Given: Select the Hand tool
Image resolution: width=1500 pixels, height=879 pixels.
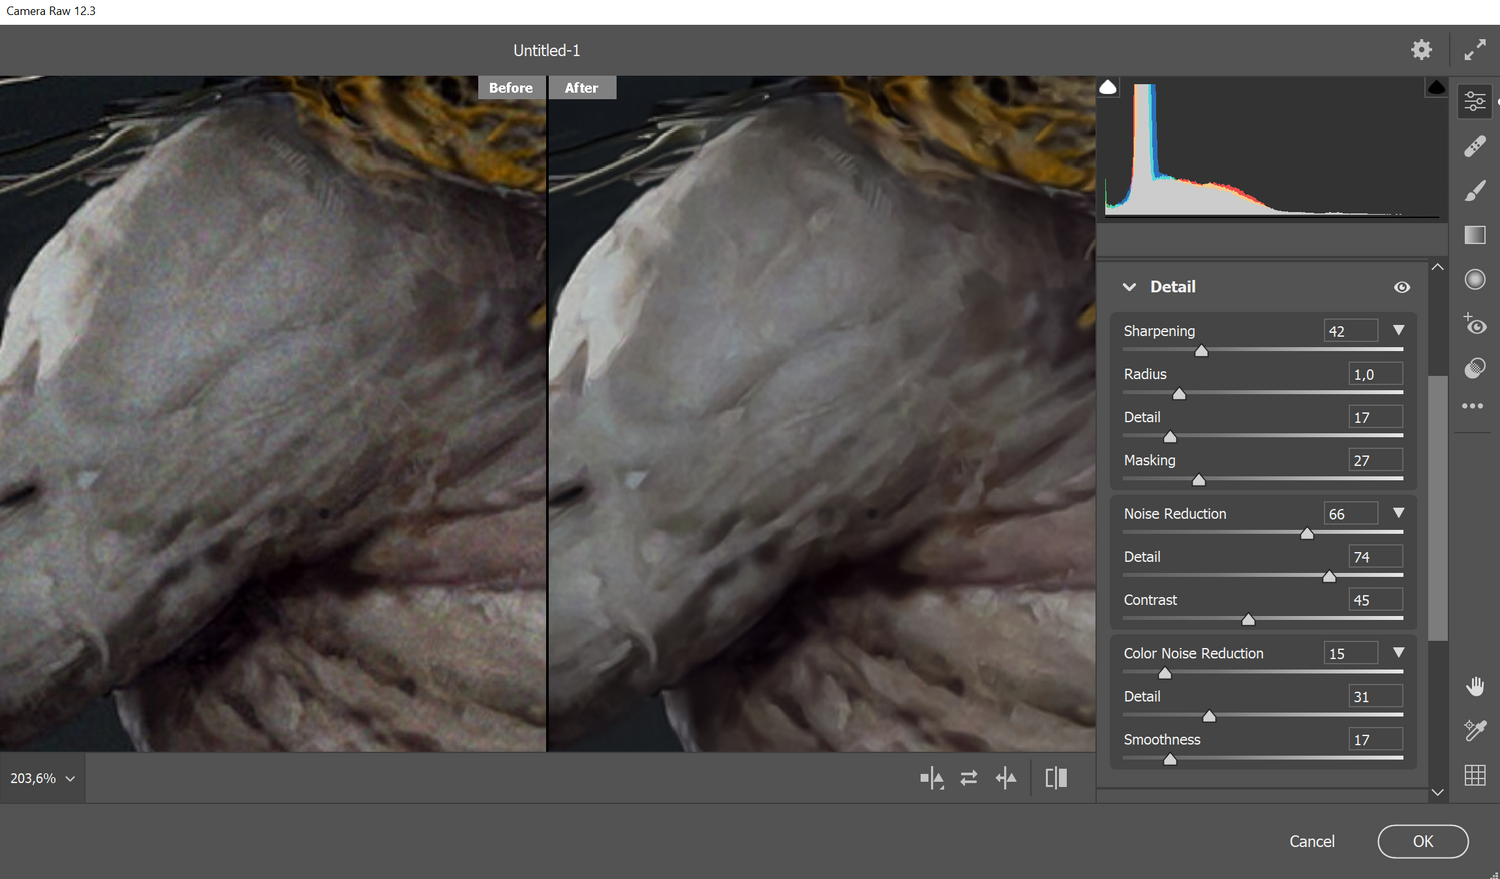Looking at the screenshot, I should [1474, 686].
